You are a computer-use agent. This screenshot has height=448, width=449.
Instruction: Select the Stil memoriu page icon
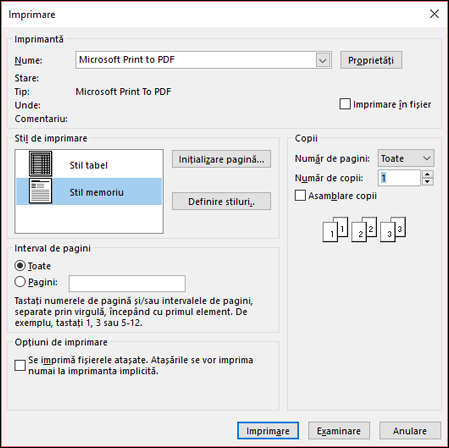coord(40,191)
